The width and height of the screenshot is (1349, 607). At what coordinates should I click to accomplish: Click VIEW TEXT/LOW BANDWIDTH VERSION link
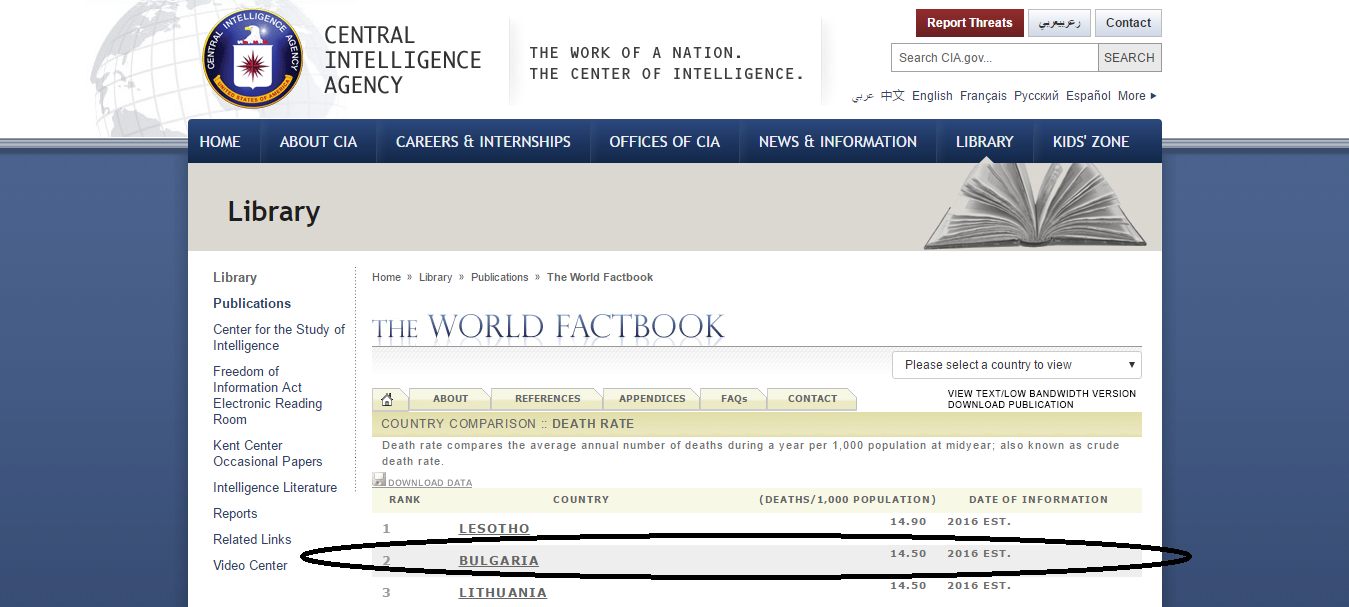point(1042,394)
